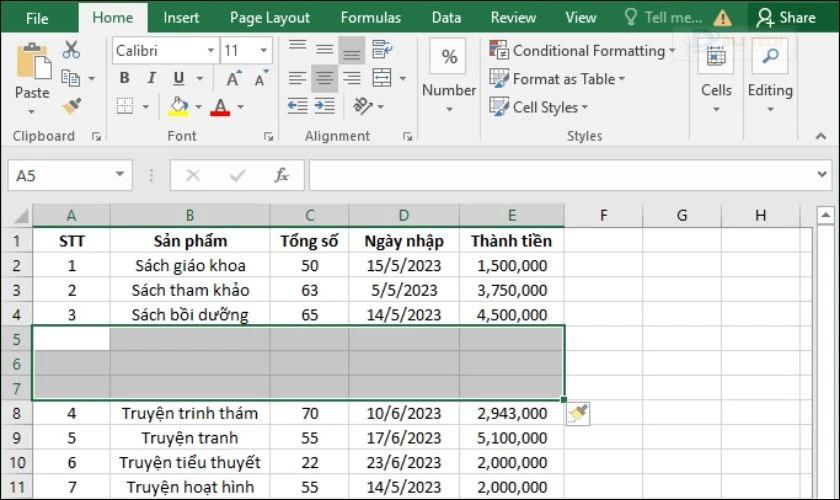Align text right

tap(351, 78)
